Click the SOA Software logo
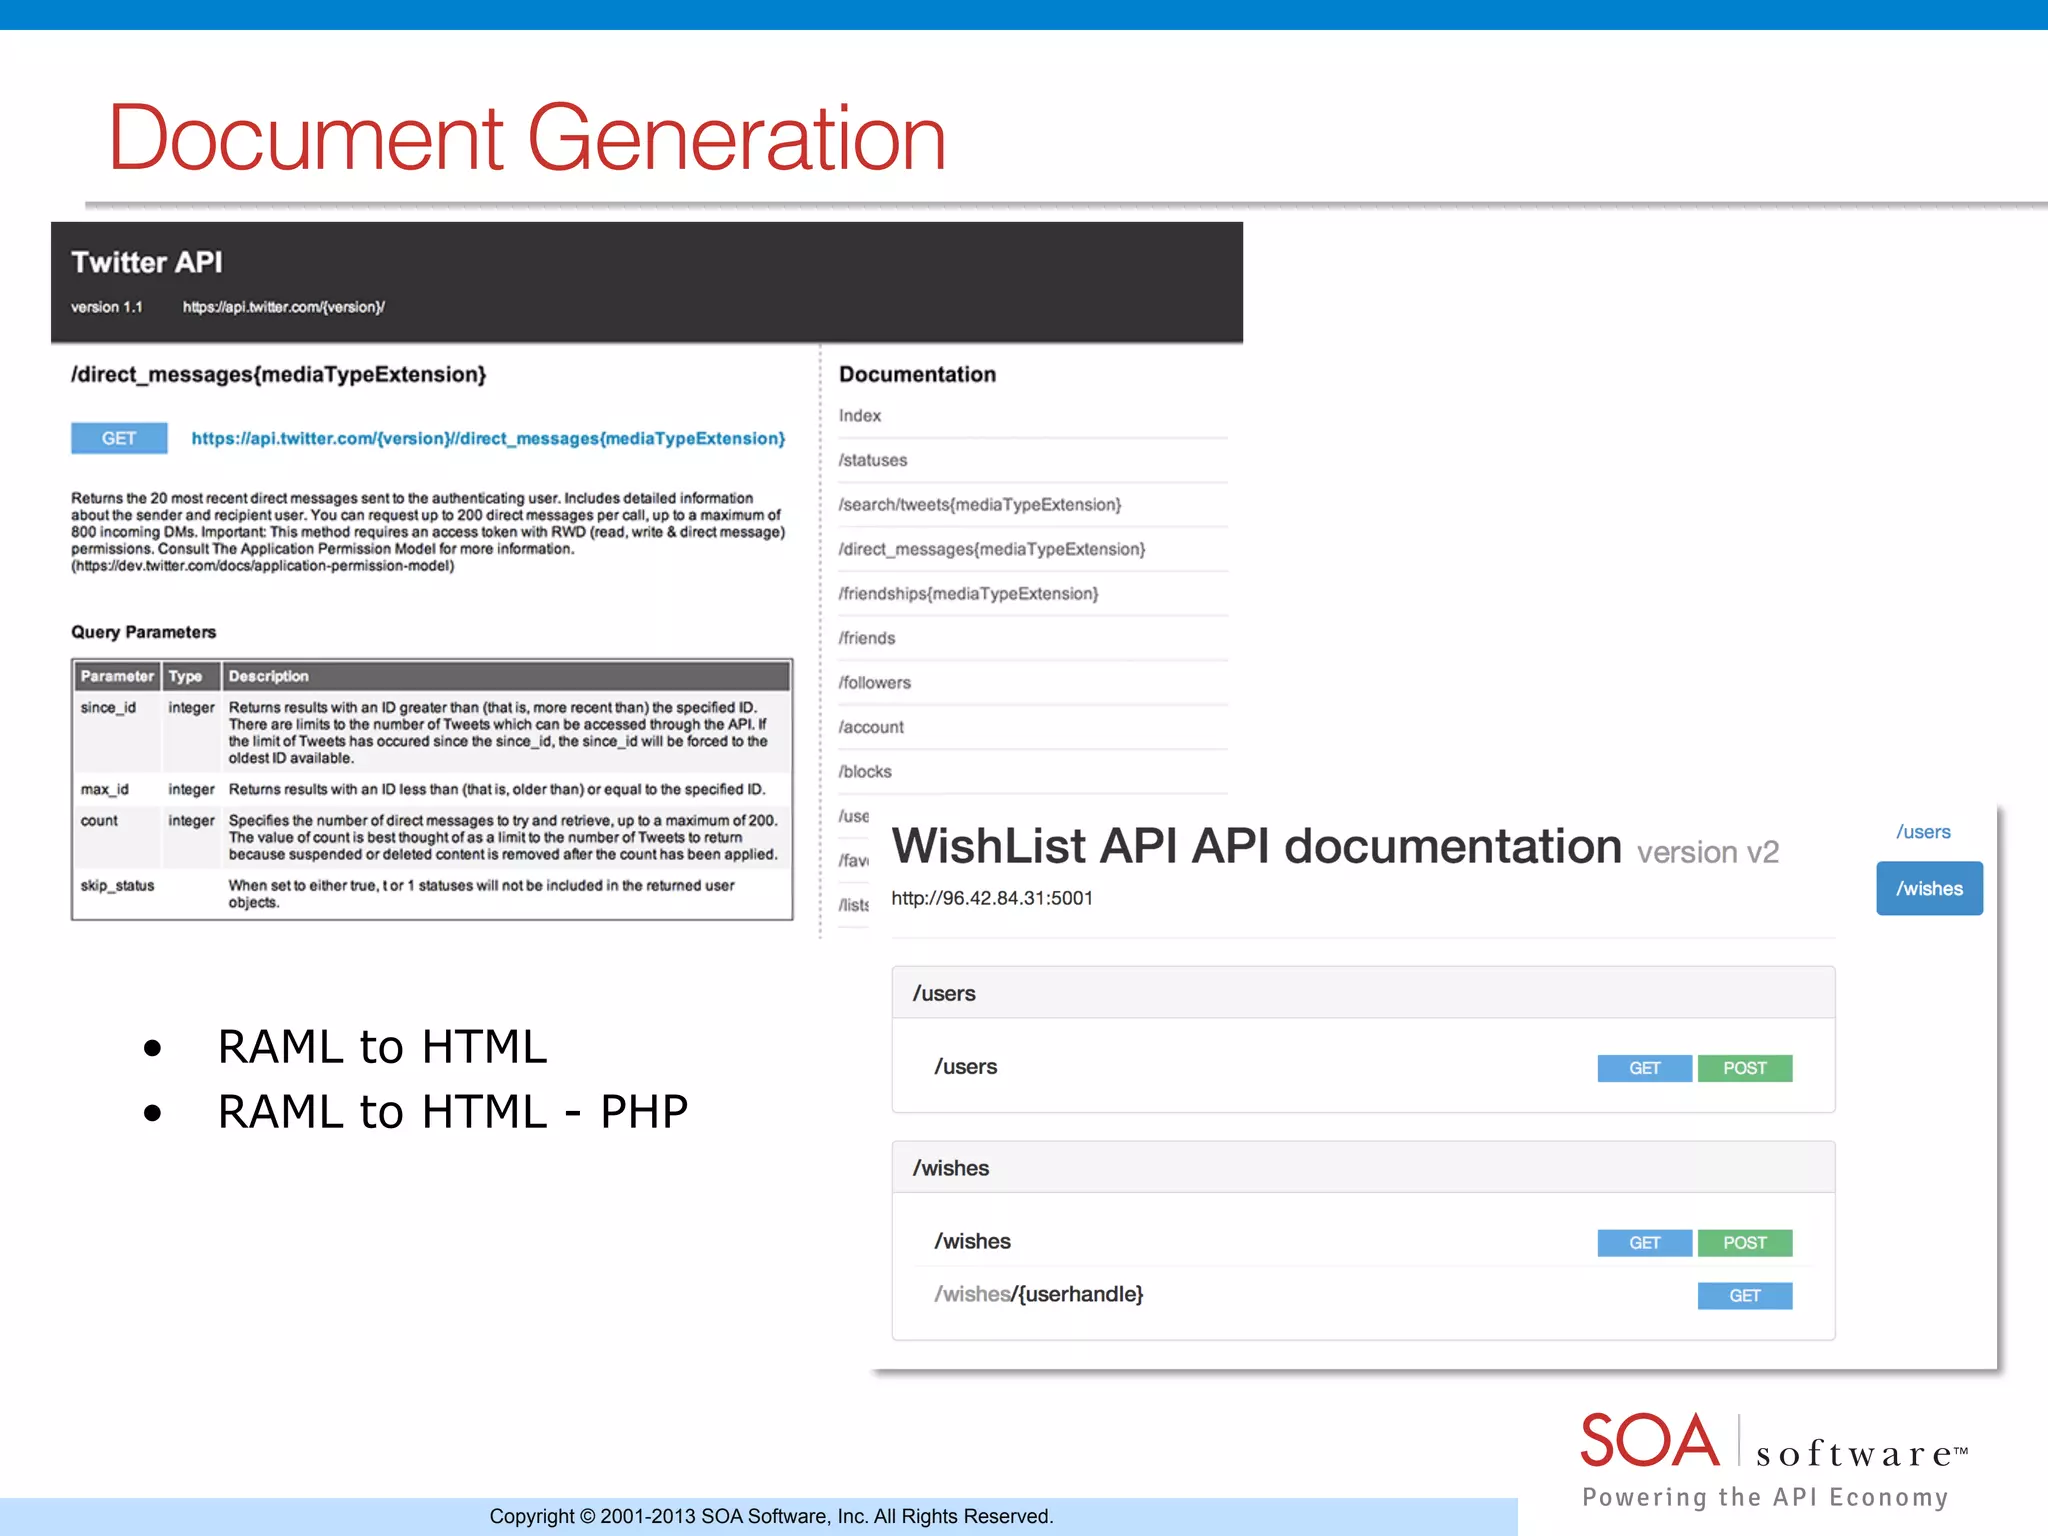The width and height of the screenshot is (2048, 1536). tap(1775, 1460)
